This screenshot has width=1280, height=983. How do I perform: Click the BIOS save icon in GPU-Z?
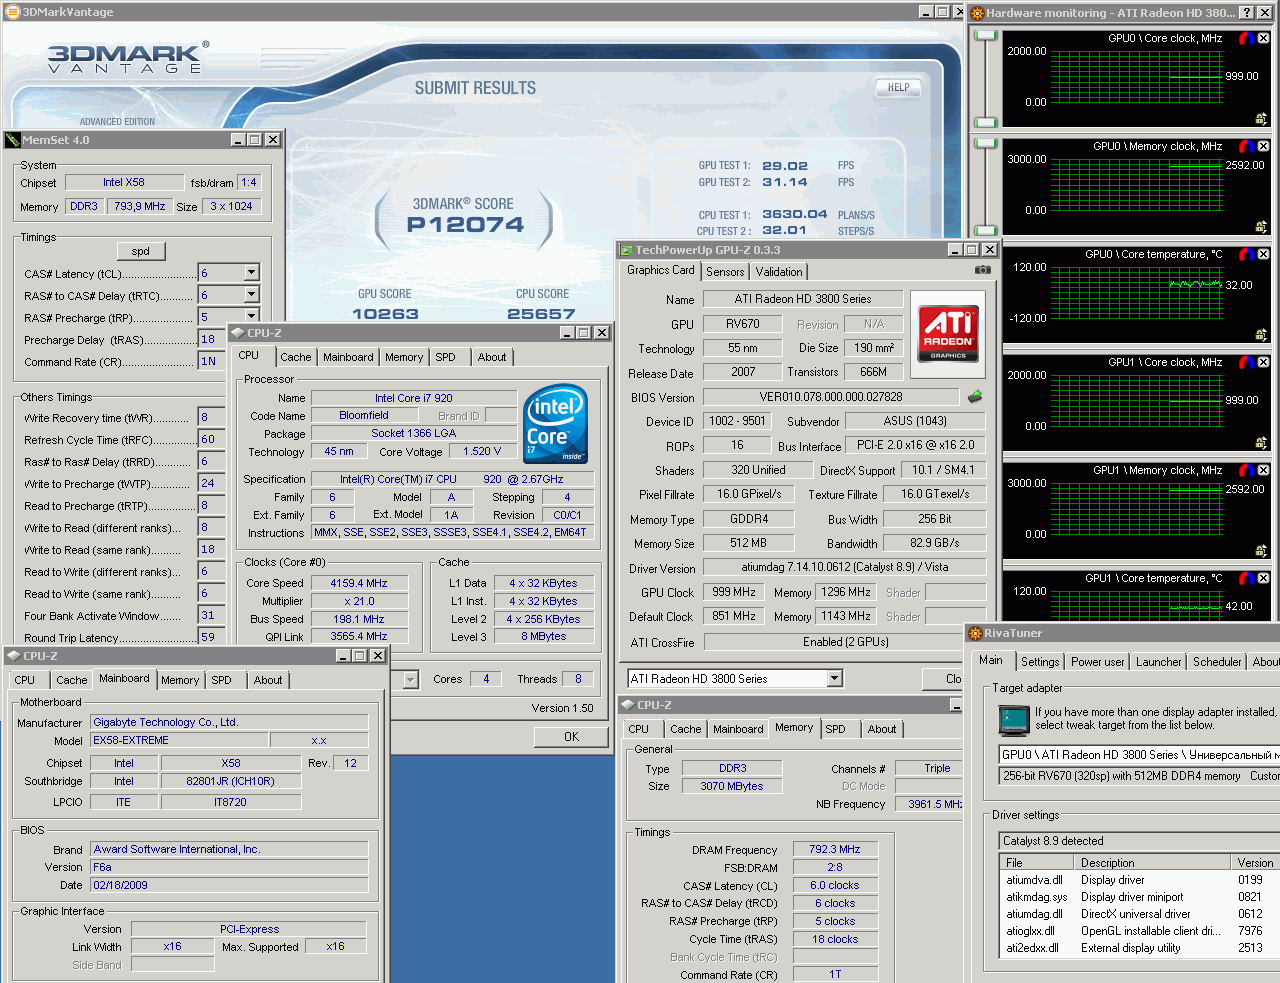click(975, 397)
